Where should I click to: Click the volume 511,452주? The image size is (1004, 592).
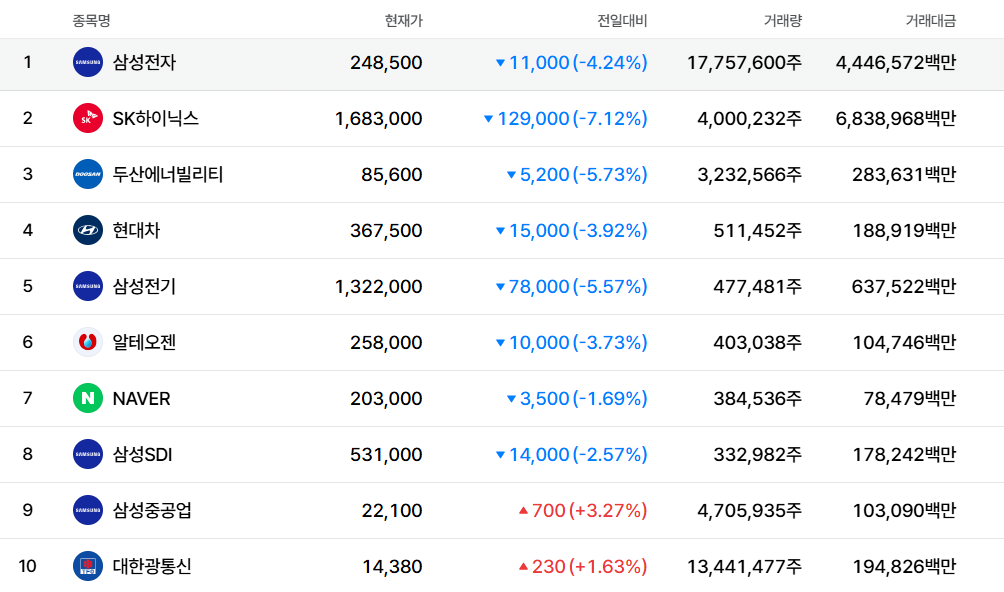758,230
